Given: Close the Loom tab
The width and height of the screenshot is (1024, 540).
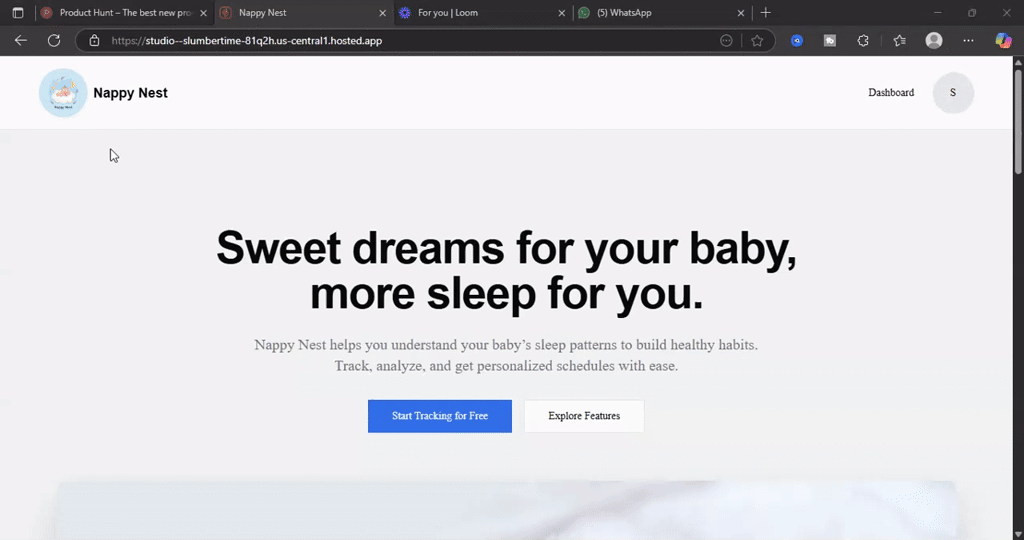Looking at the screenshot, I should (562, 13).
